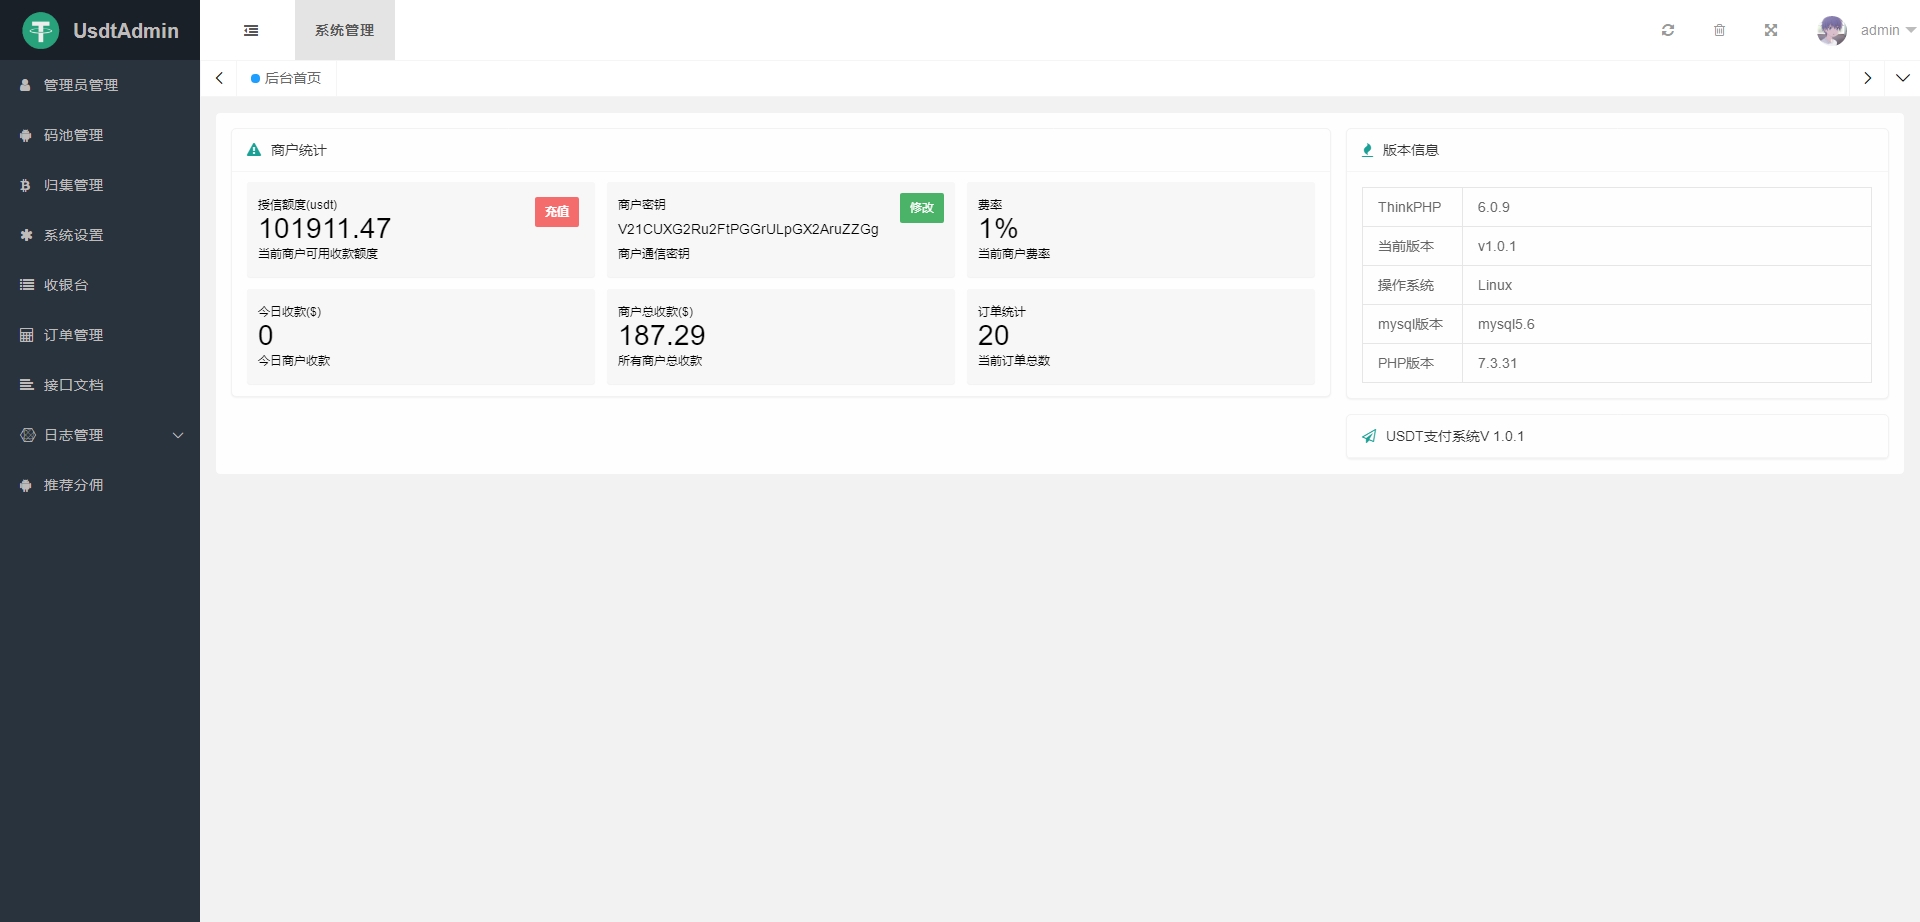Open the tab options dropdown chevron
Image resolution: width=1920 pixels, height=922 pixels.
(1902, 78)
